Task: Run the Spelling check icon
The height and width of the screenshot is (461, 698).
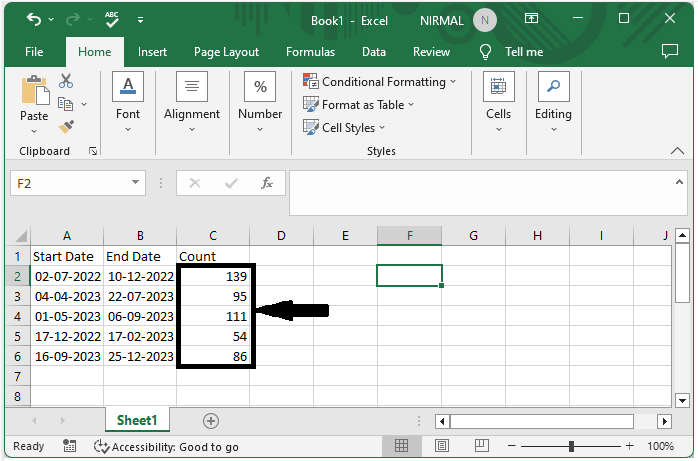Action: click(x=112, y=19)
